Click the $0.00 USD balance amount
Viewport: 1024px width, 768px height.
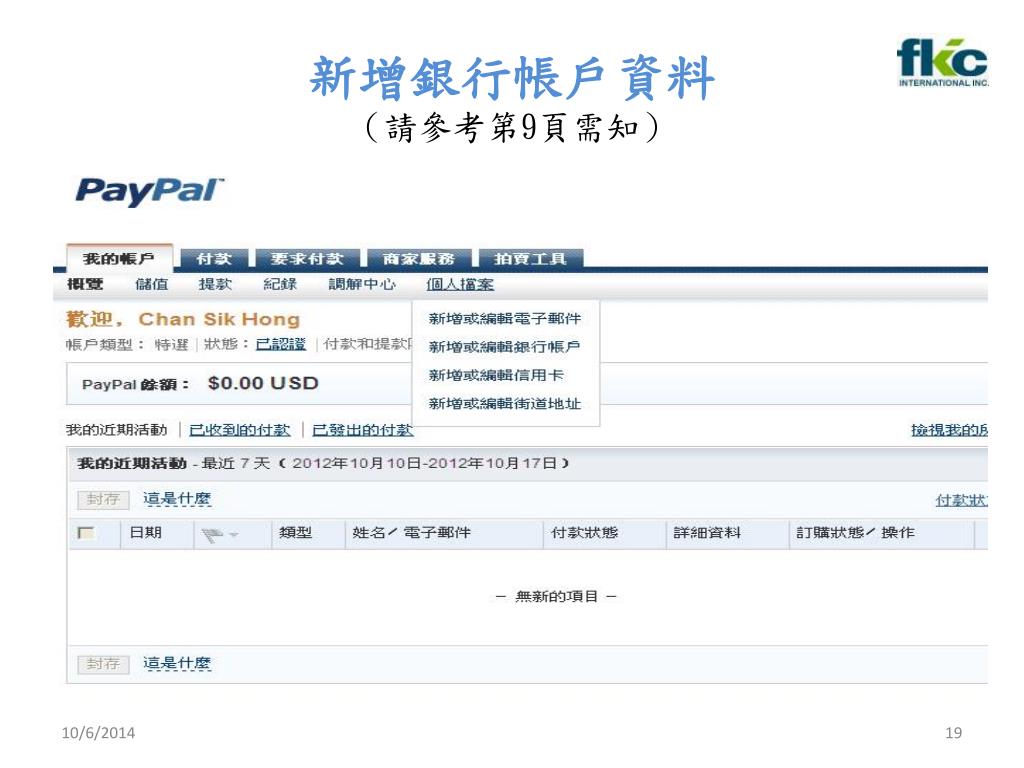(x=263, y=383)
